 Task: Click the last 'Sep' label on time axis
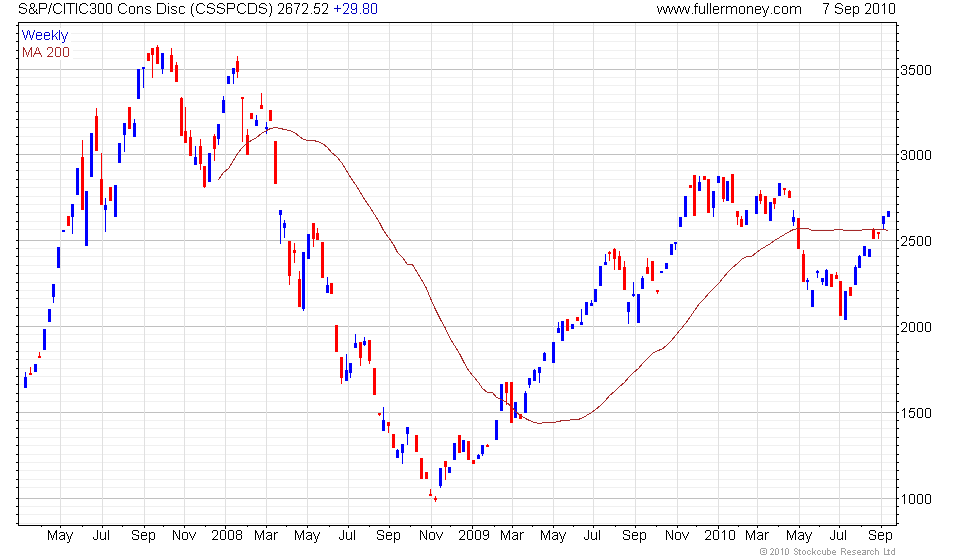[881, 536]
